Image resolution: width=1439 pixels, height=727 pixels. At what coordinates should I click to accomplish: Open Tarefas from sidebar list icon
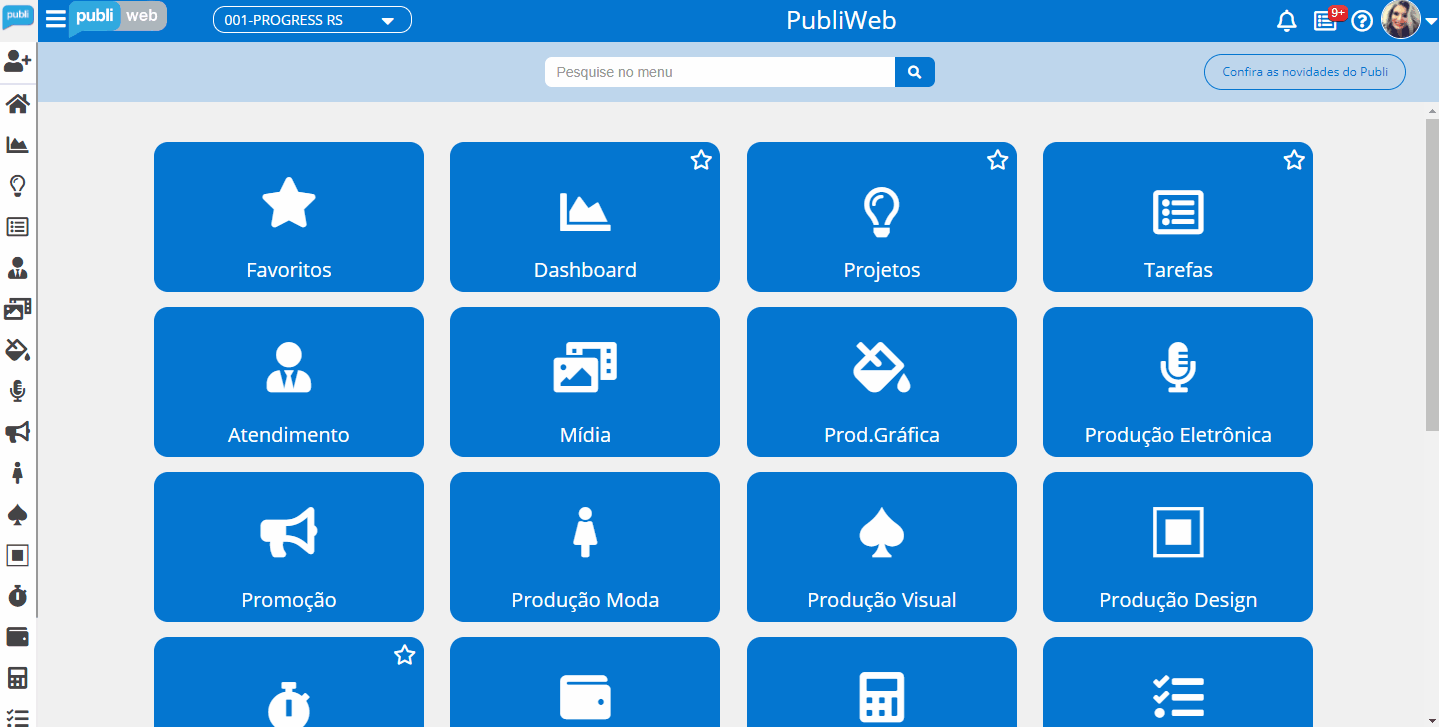18,226
